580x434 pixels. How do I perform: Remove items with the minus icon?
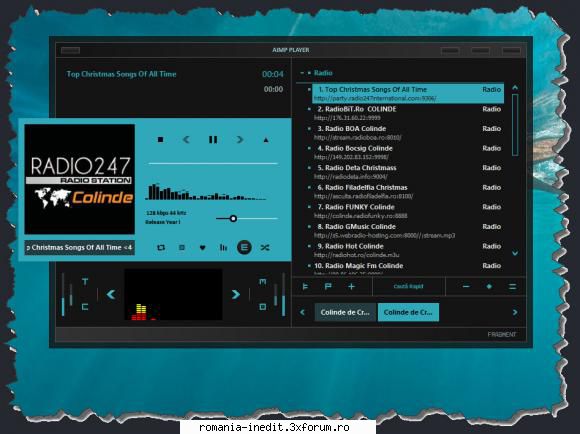point(466,286)
